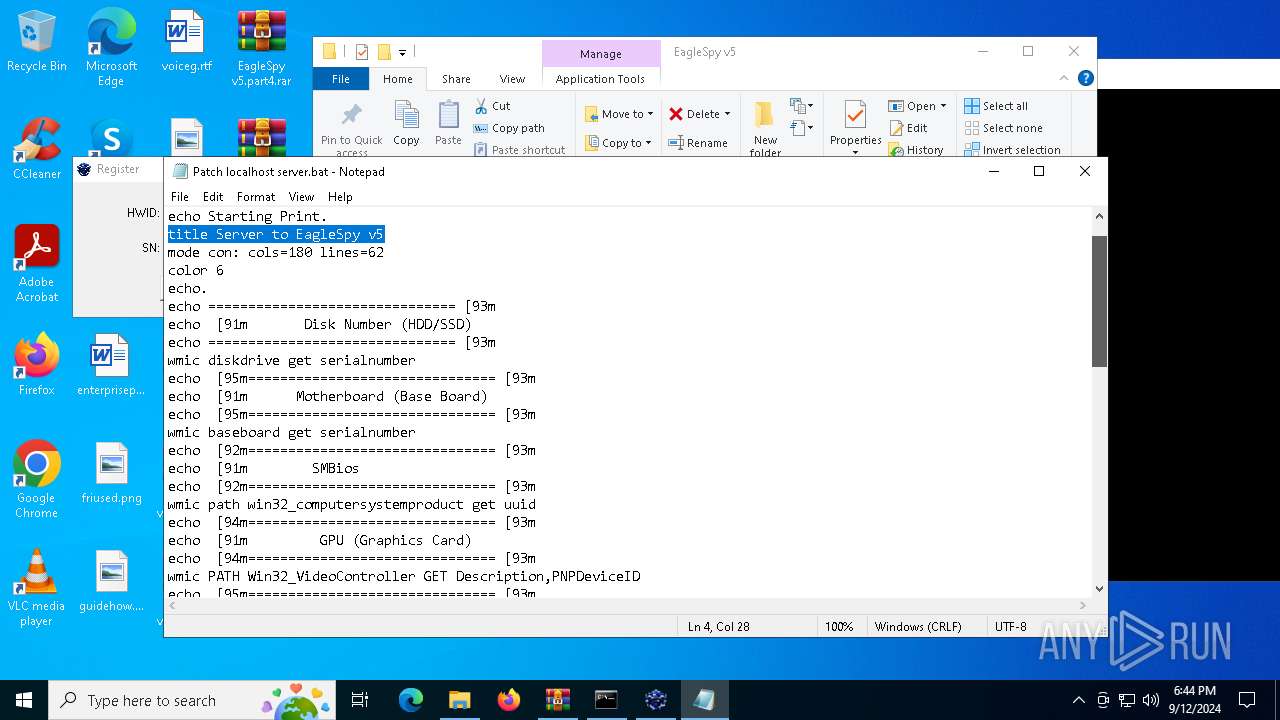Open the Google Chrome desktop shortcut
The image size is (1280, 720).
pos(37,480)
